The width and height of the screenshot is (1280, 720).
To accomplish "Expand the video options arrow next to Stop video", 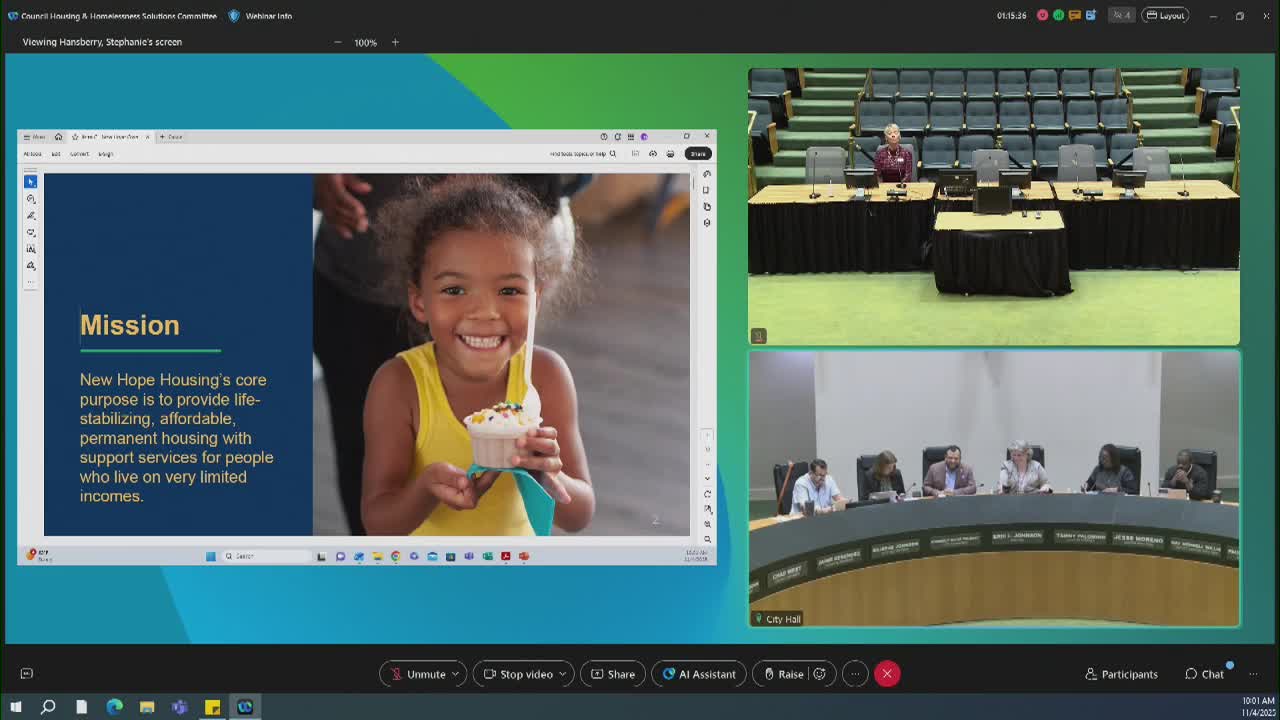I will point(562,674).
